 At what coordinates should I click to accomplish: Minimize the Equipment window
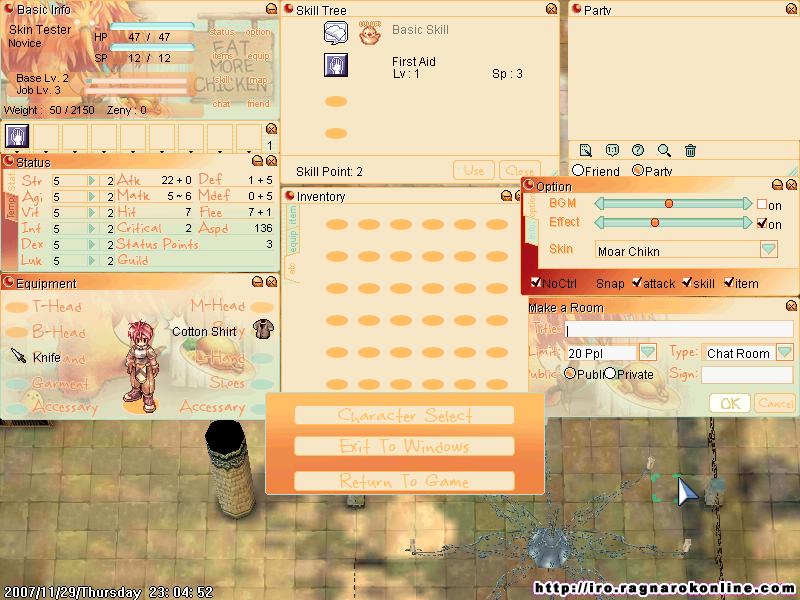pos(258,281)
